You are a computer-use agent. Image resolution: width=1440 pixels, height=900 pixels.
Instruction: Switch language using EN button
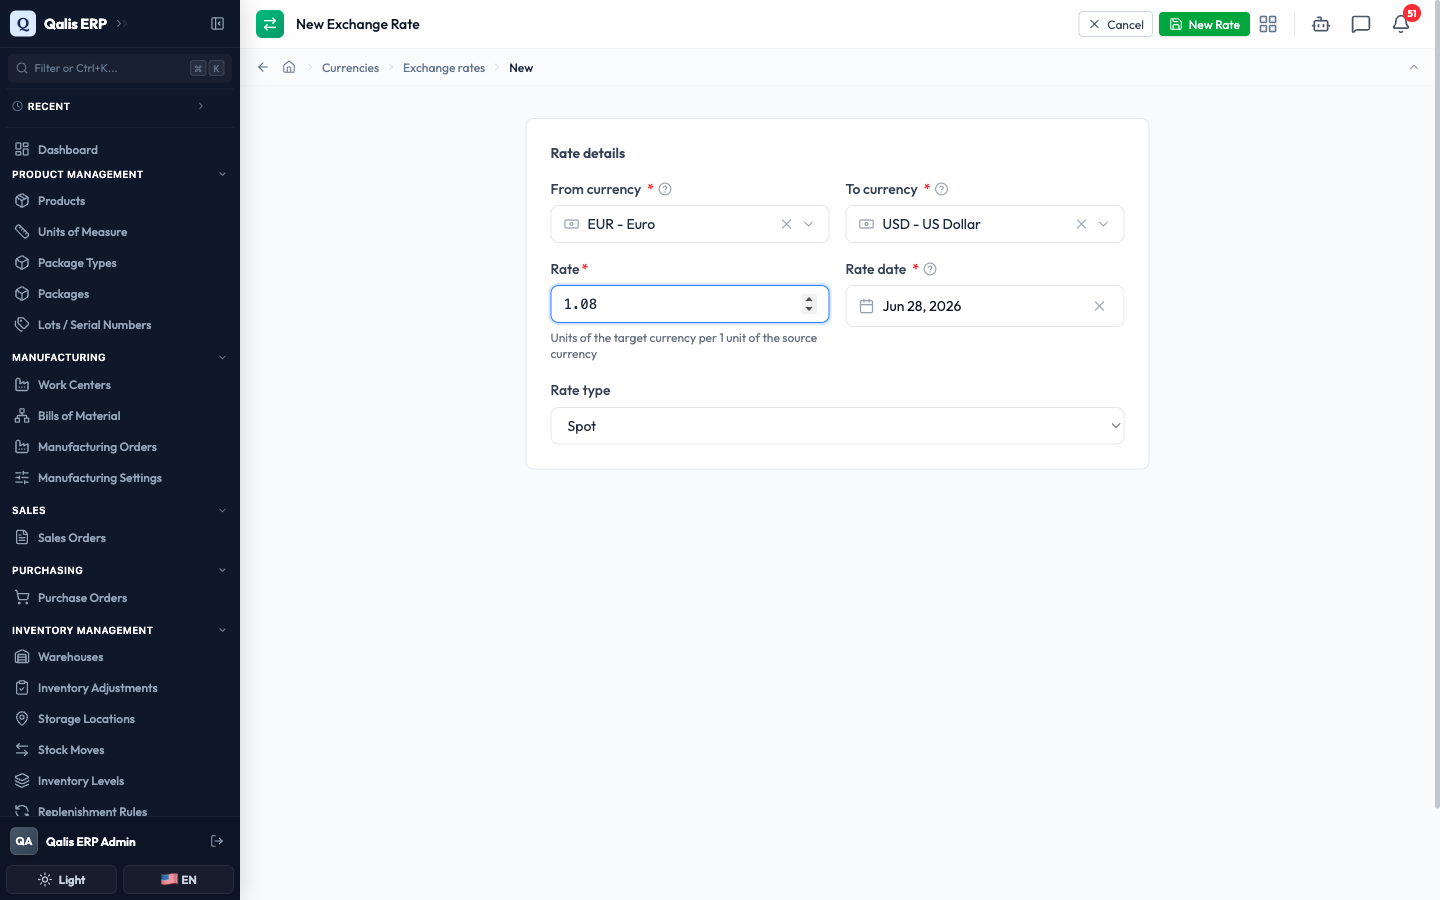click(178, 880)
